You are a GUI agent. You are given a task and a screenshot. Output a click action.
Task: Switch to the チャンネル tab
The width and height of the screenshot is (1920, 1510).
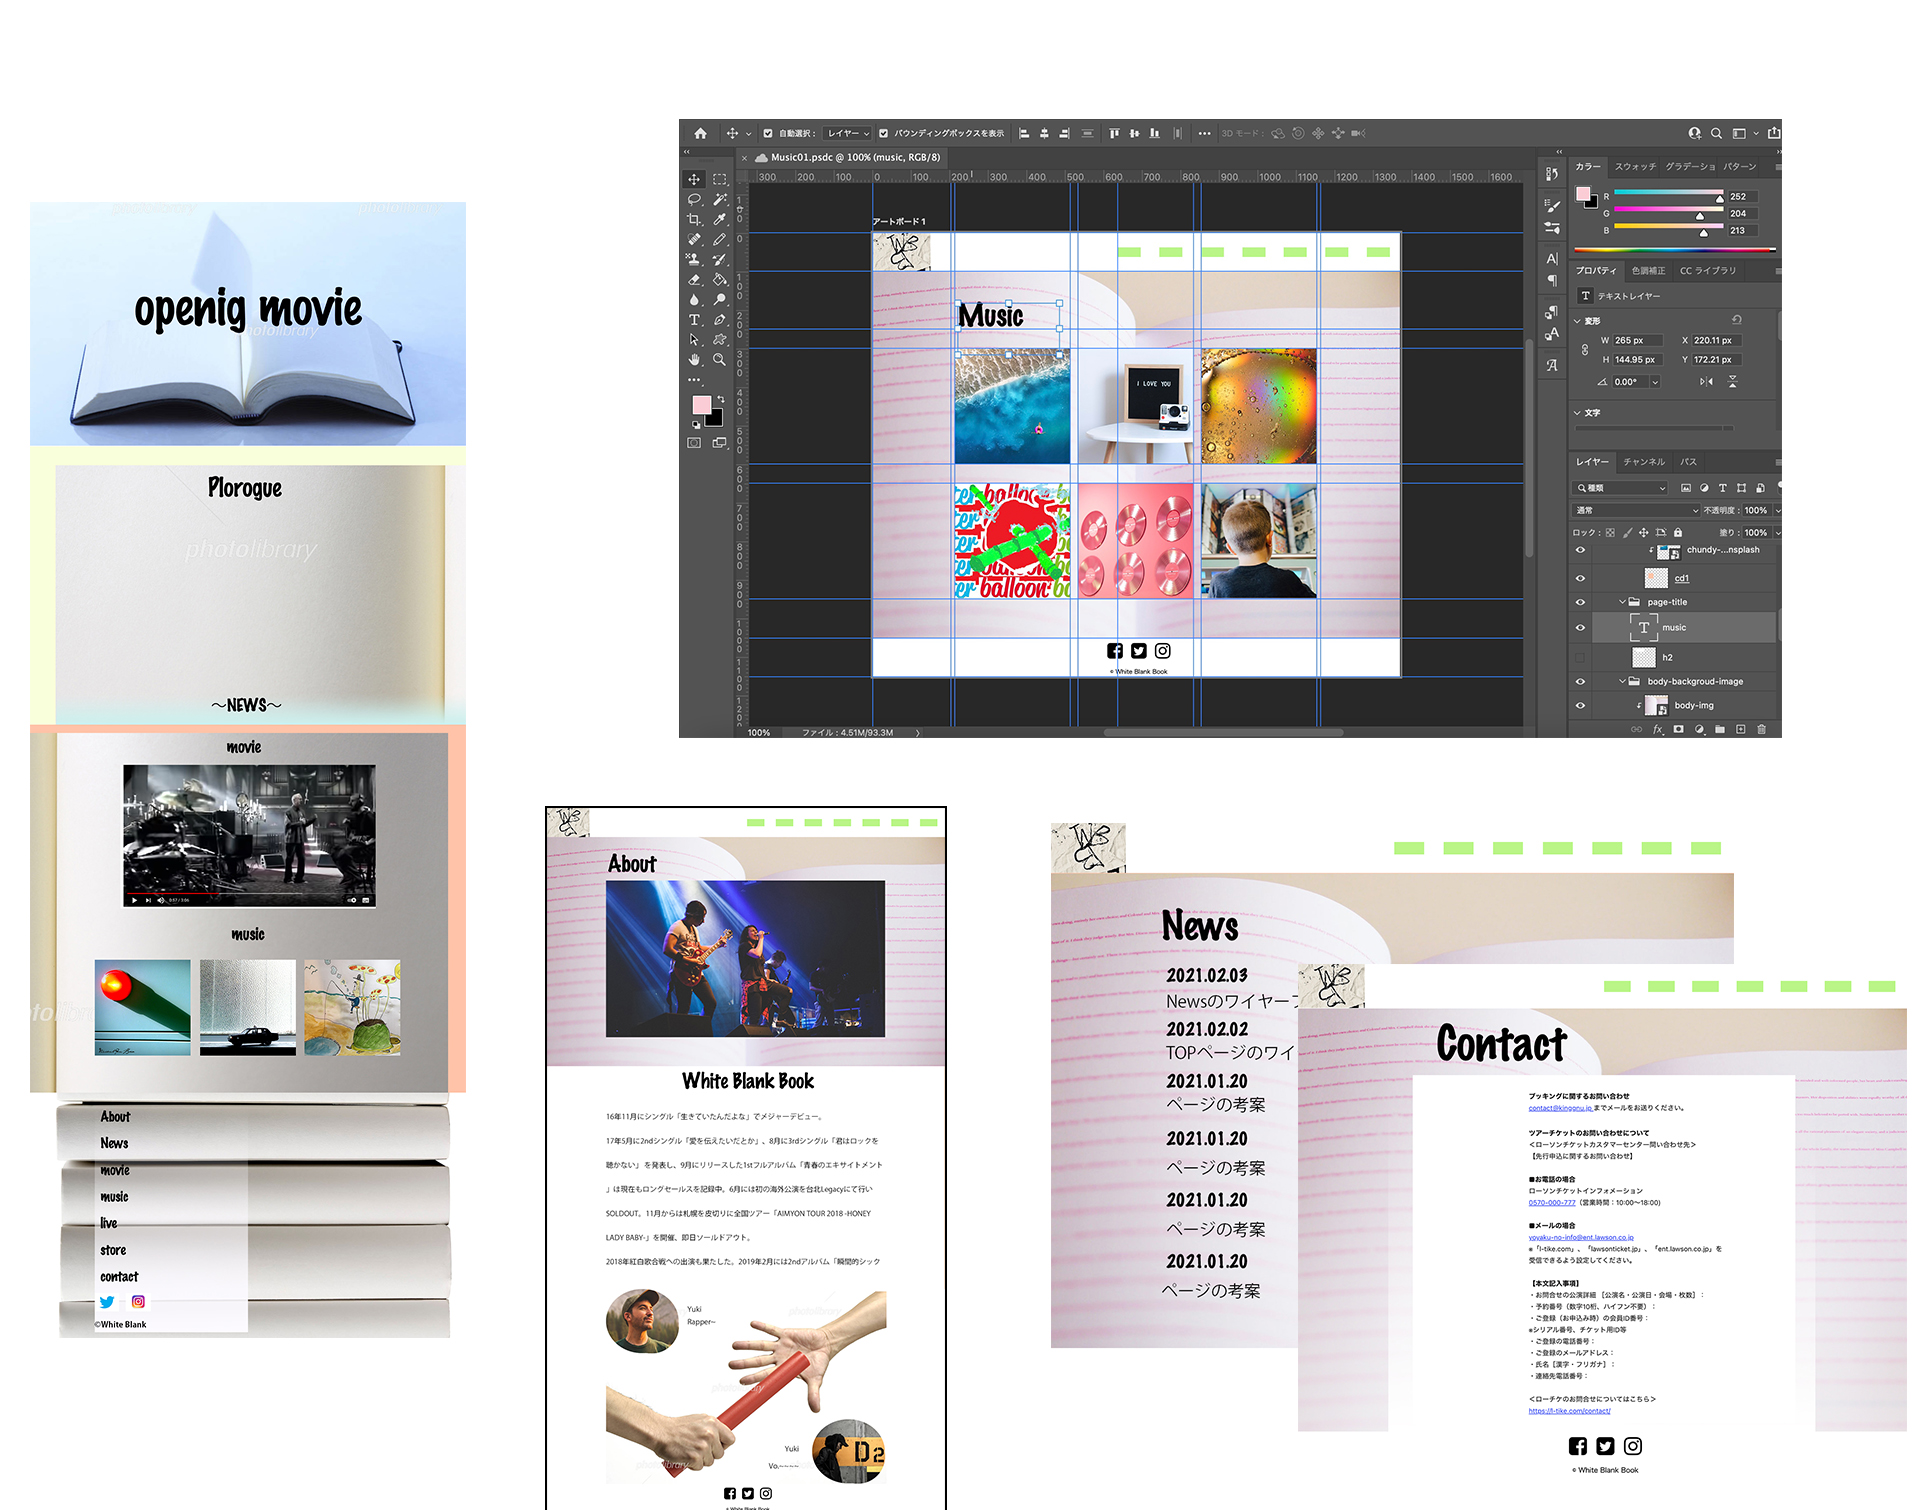click(1643, 462)
